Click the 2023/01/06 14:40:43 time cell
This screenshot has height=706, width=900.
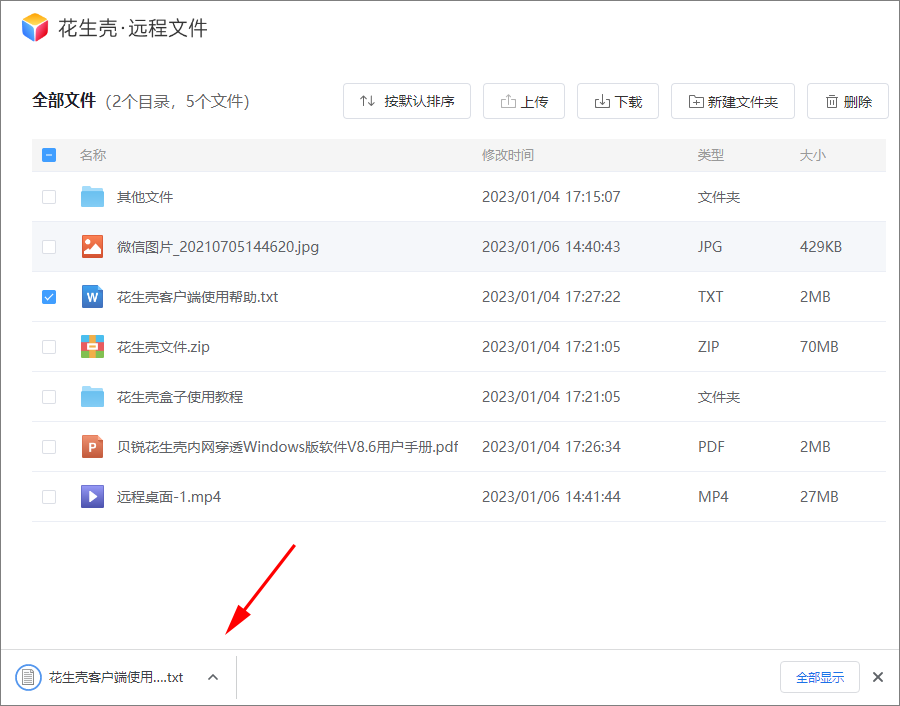coord(551,247)
